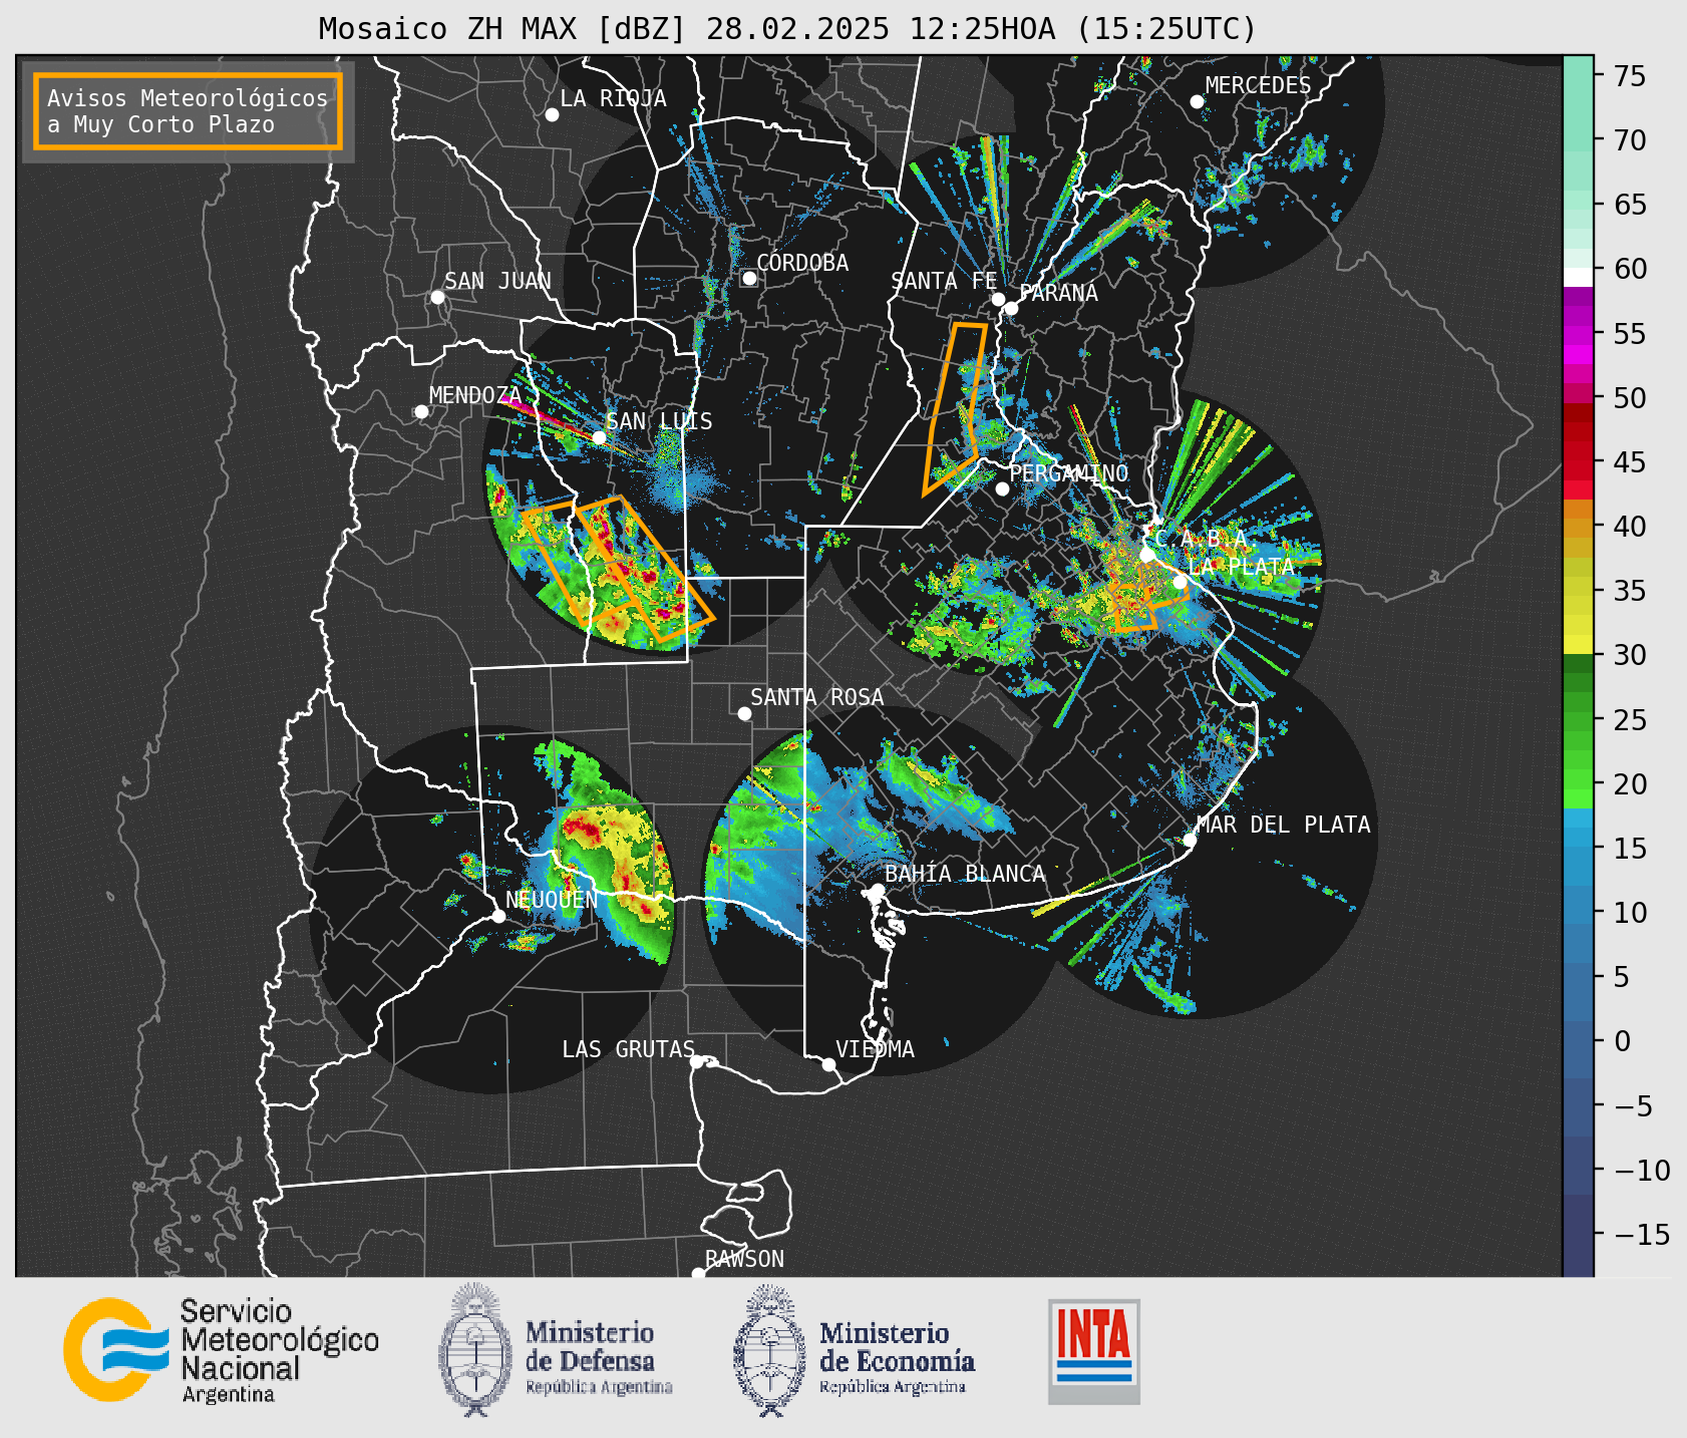
Task: Click the 55 dBZ magenta band on color scale
Action: click(1578, 333)
